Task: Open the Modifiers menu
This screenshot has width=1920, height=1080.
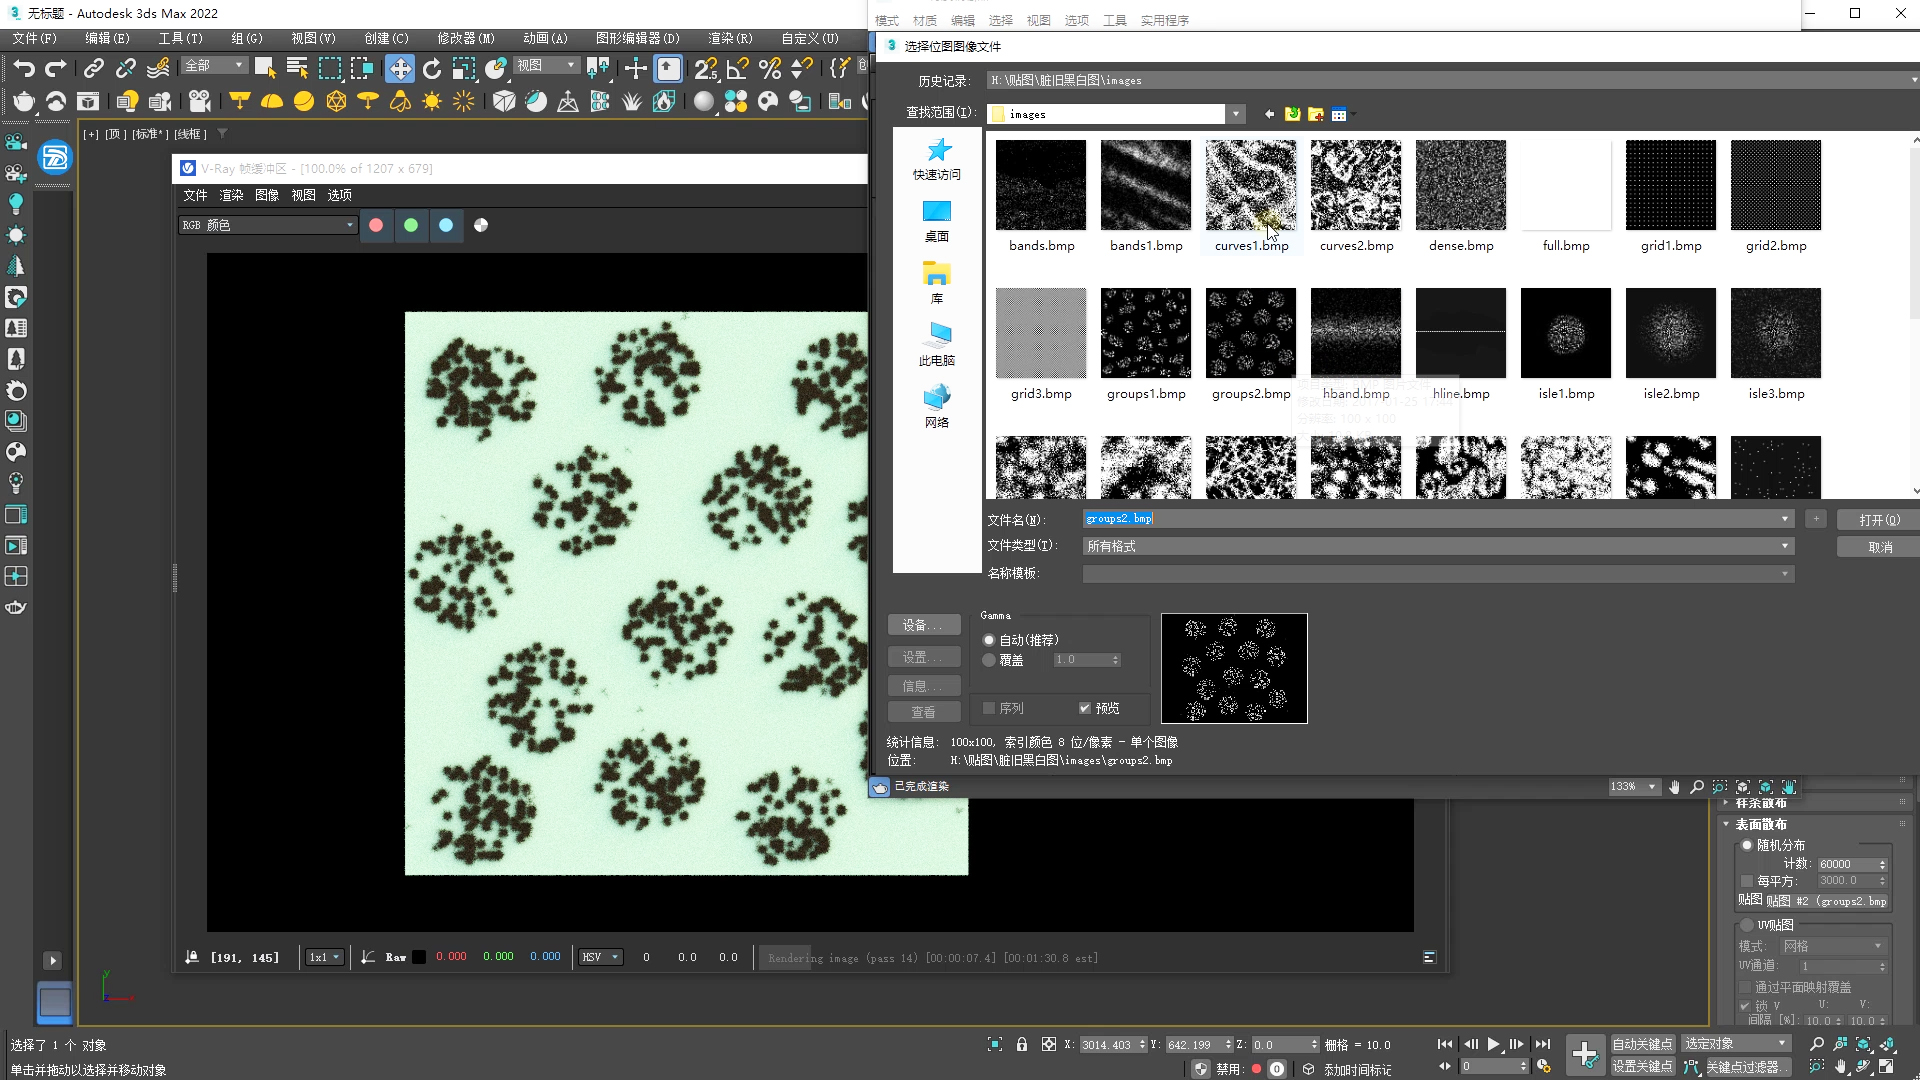Action: point(466,38)
